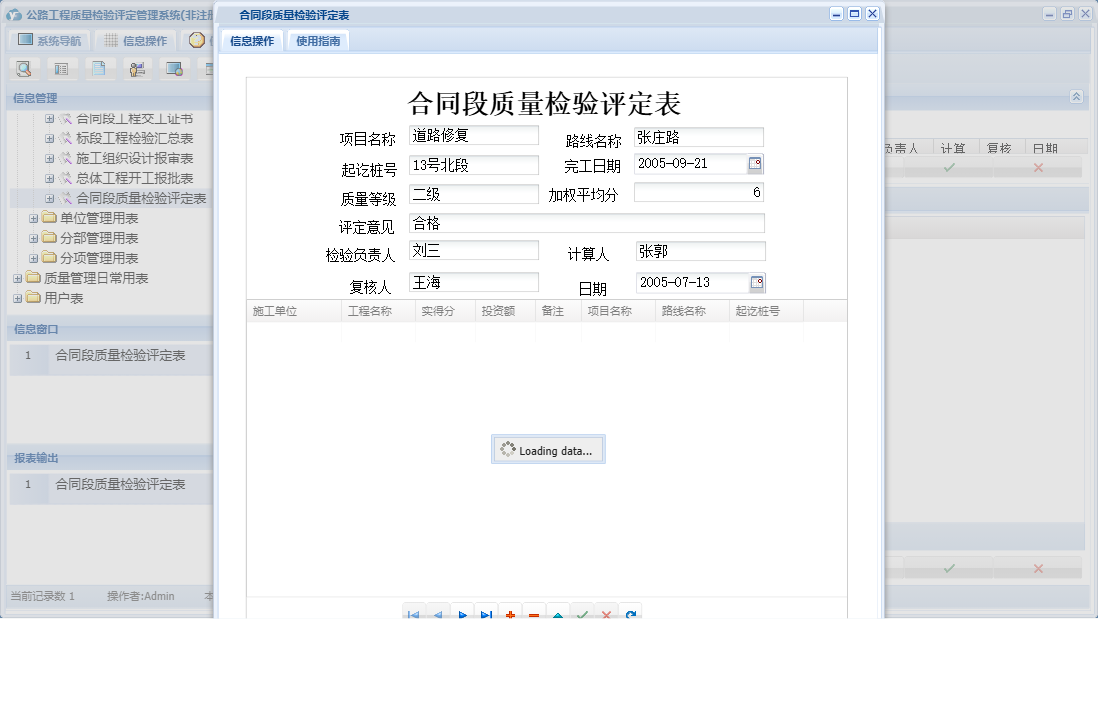1098x711 pixels.
Task: Switch to the 使用指南 tab
Action: coord(318,41)
